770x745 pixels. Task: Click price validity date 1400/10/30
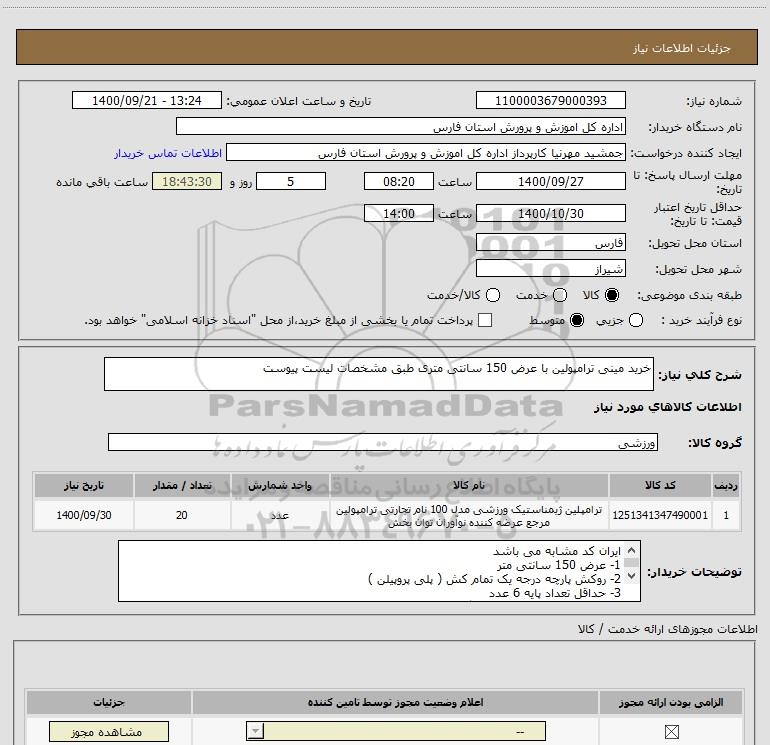click(x=550, y=214)
